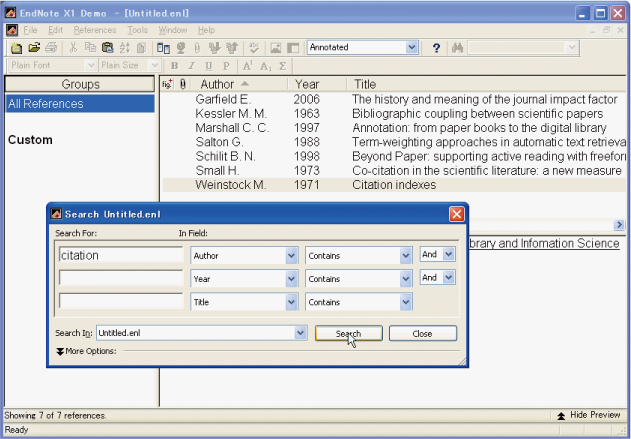
Task: Click the Copy Formatted icon
Action: click(x=141, y=48)
